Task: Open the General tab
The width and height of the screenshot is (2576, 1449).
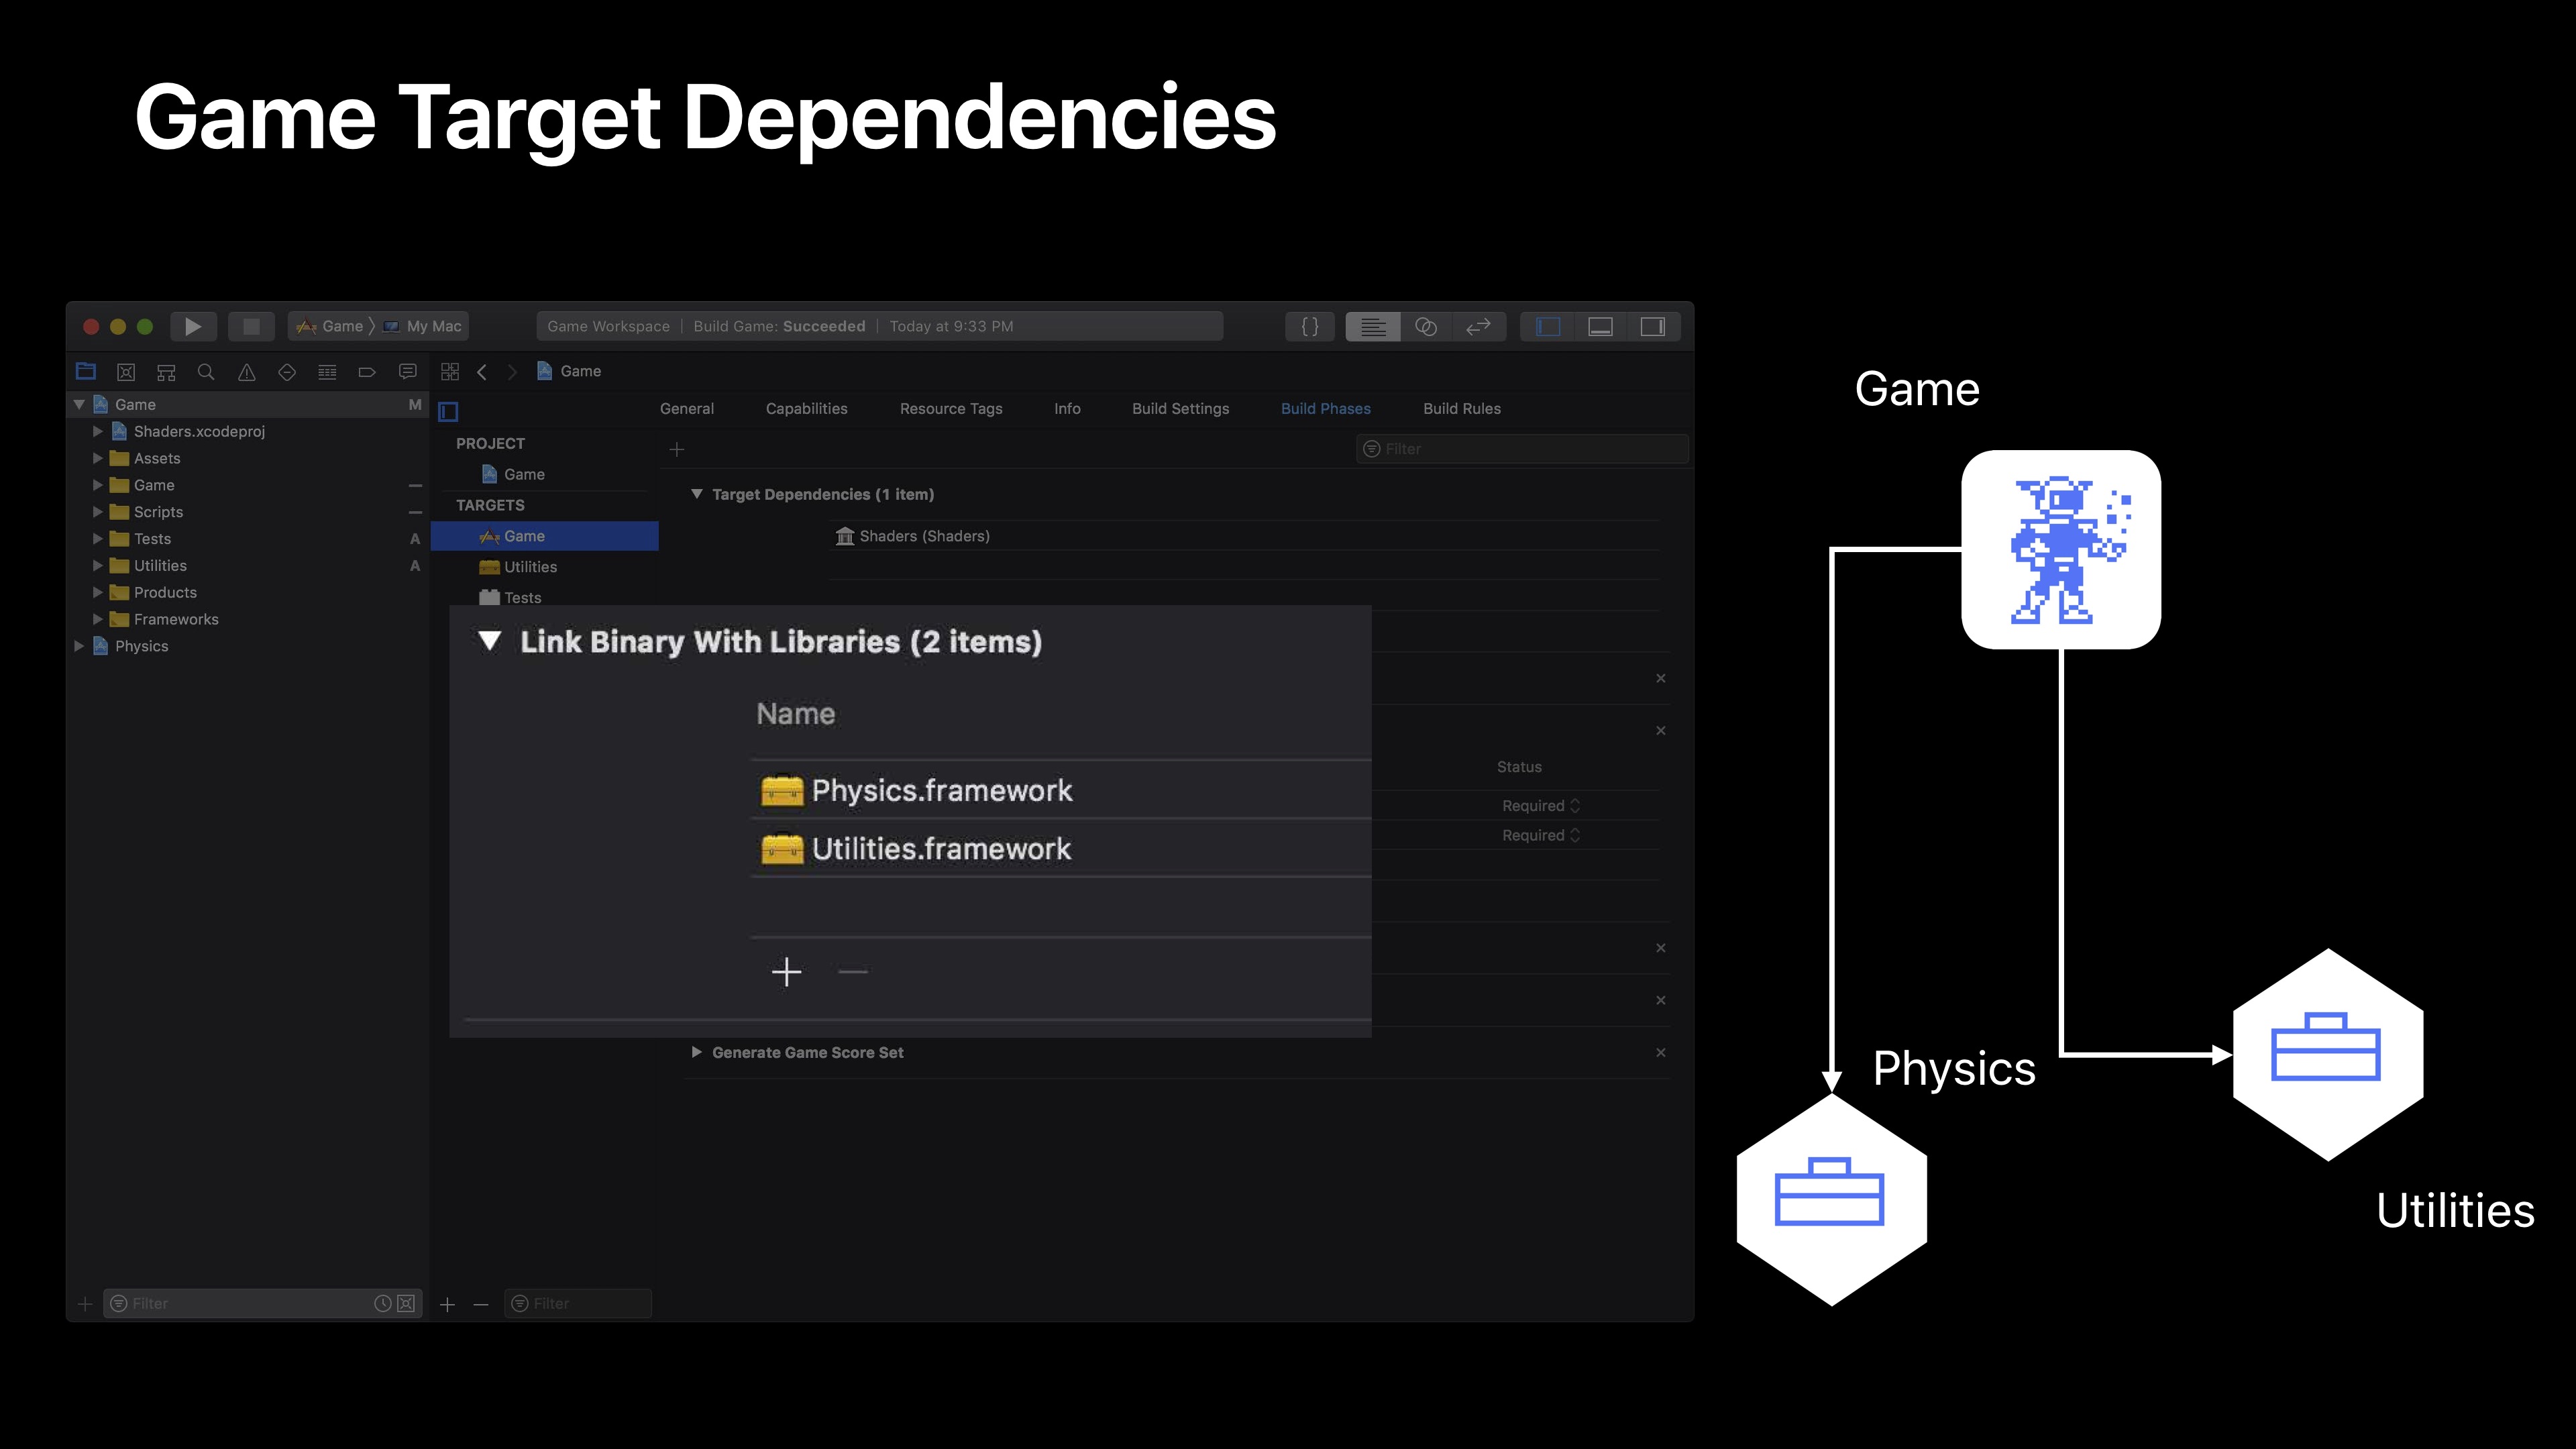Action: [686, 409]
